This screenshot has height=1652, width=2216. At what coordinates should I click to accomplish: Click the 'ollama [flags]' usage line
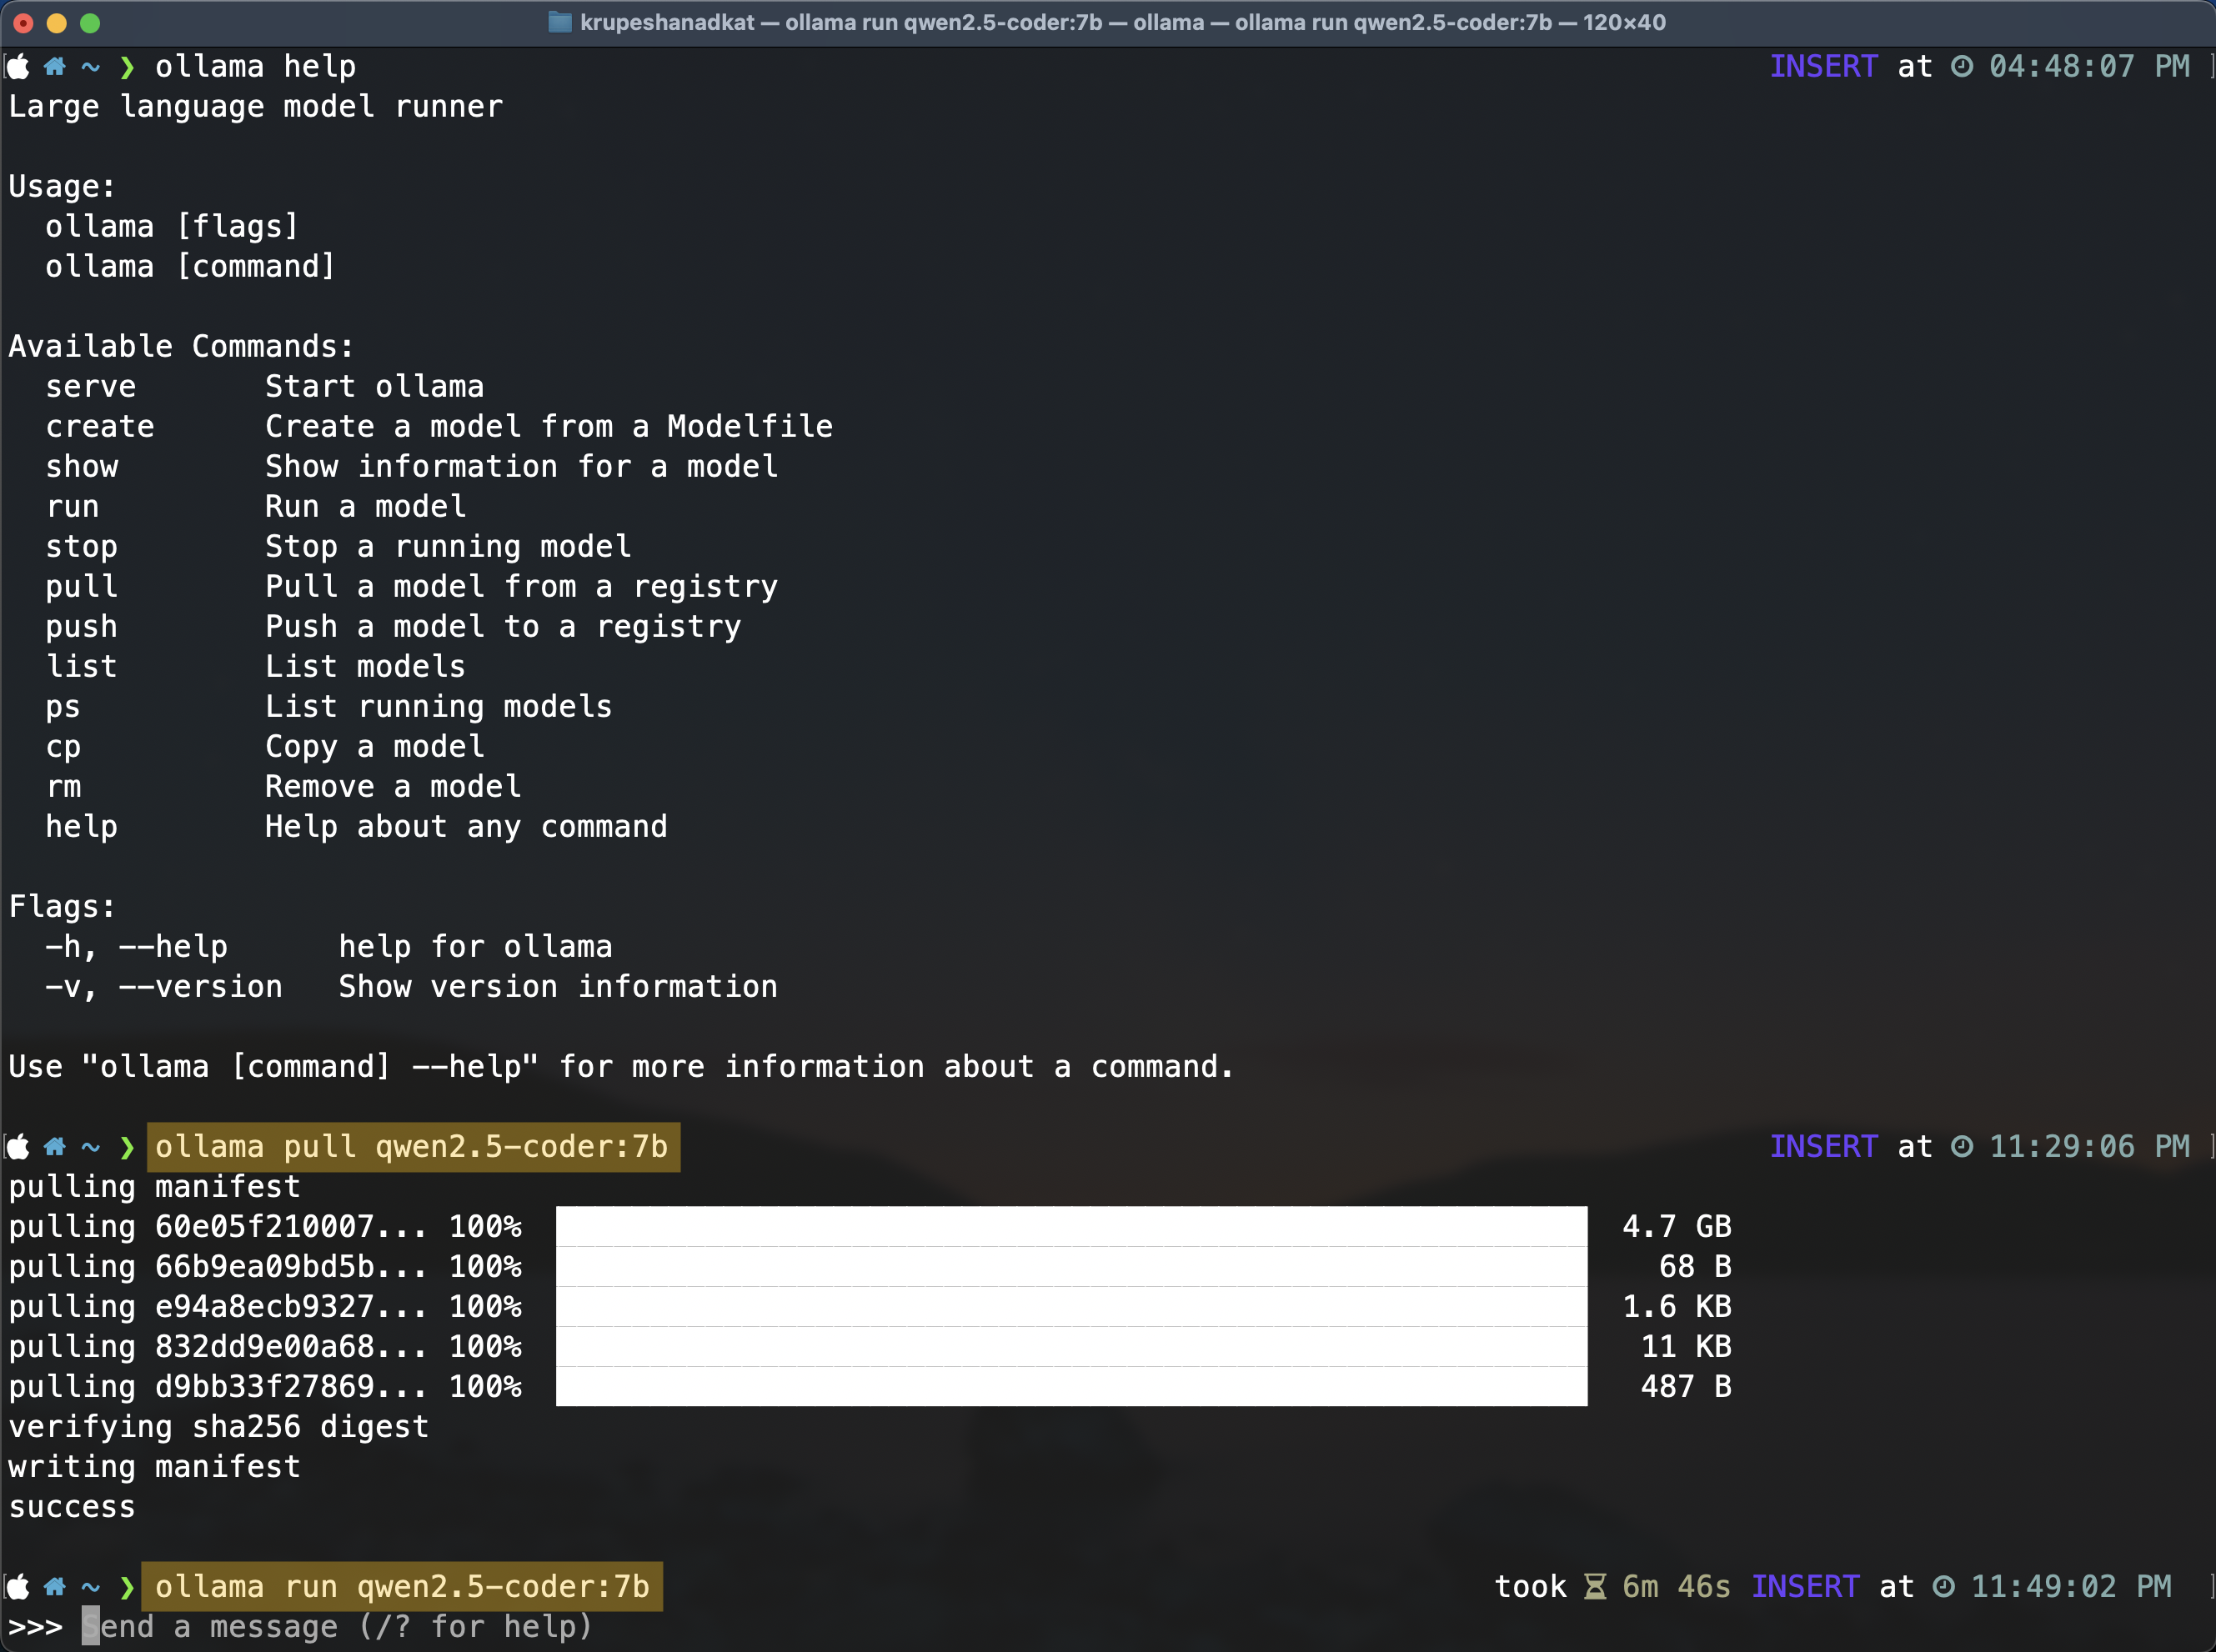tap(172, 227)
